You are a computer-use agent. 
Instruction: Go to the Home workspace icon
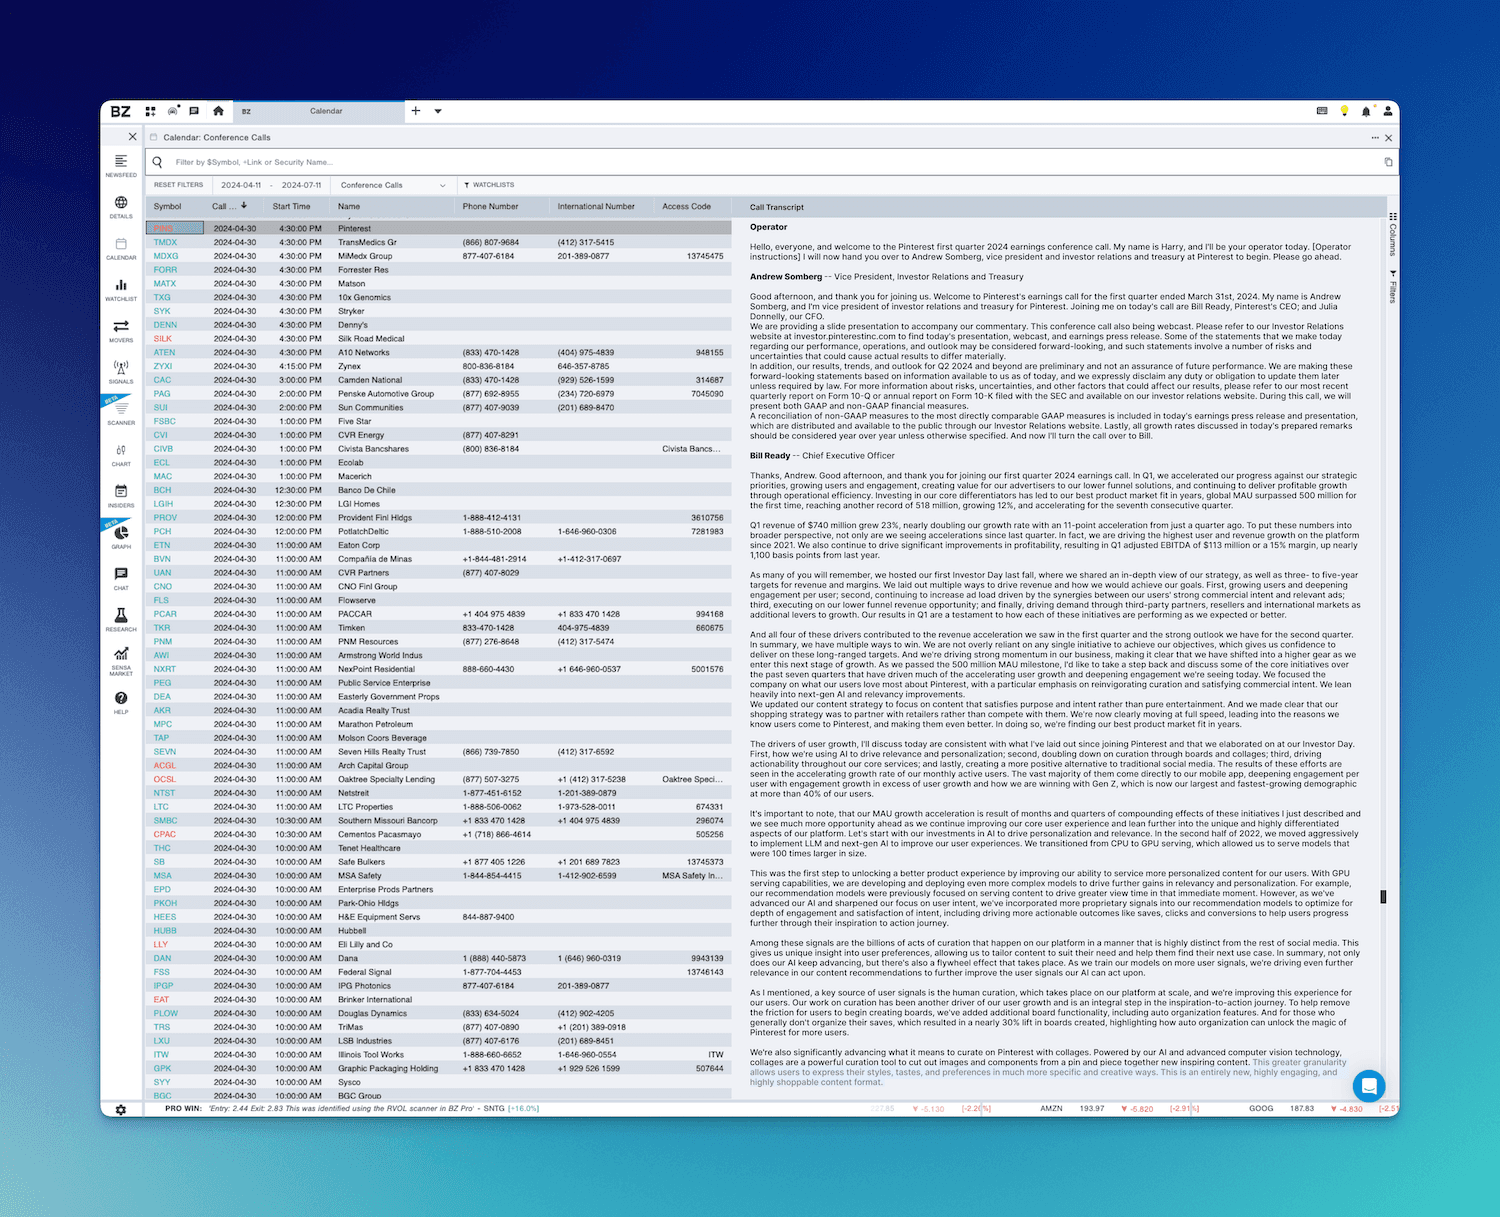tap(218, 111)
